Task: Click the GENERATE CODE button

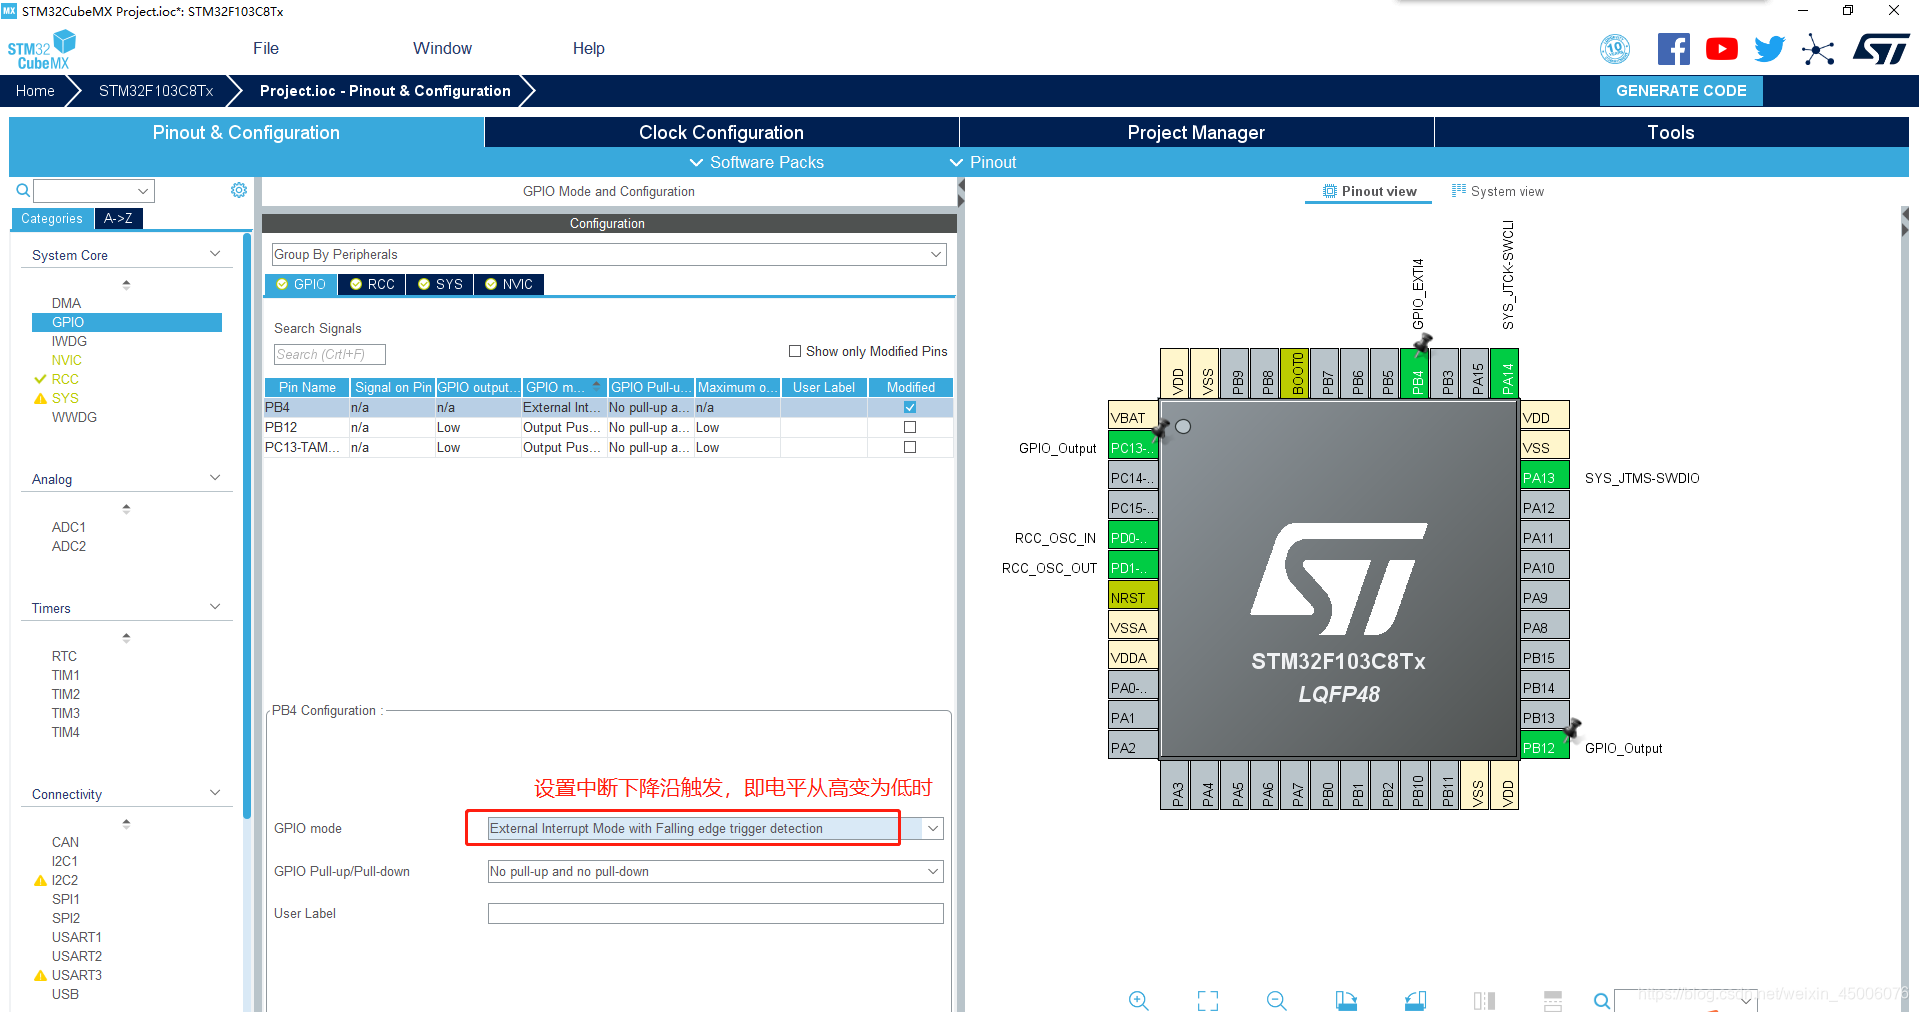Action: coord(1681,90)
